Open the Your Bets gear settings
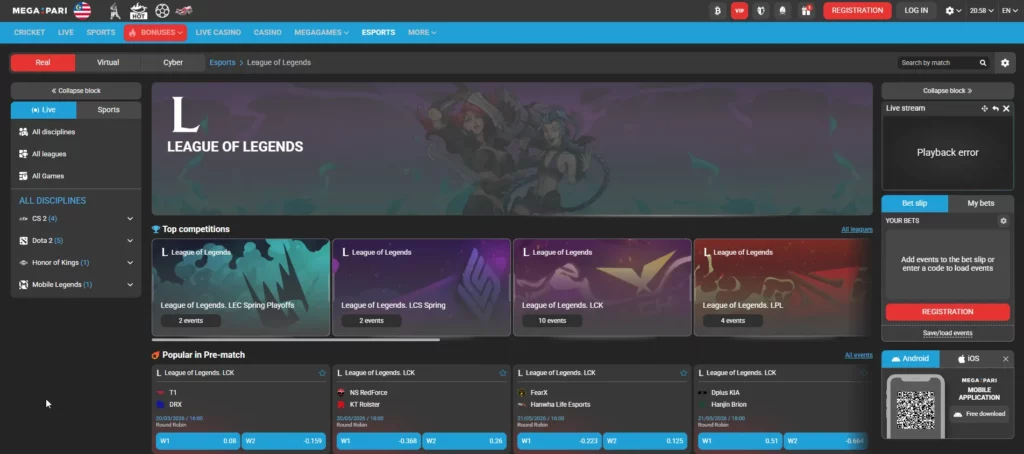 (x=1004, y=221)
